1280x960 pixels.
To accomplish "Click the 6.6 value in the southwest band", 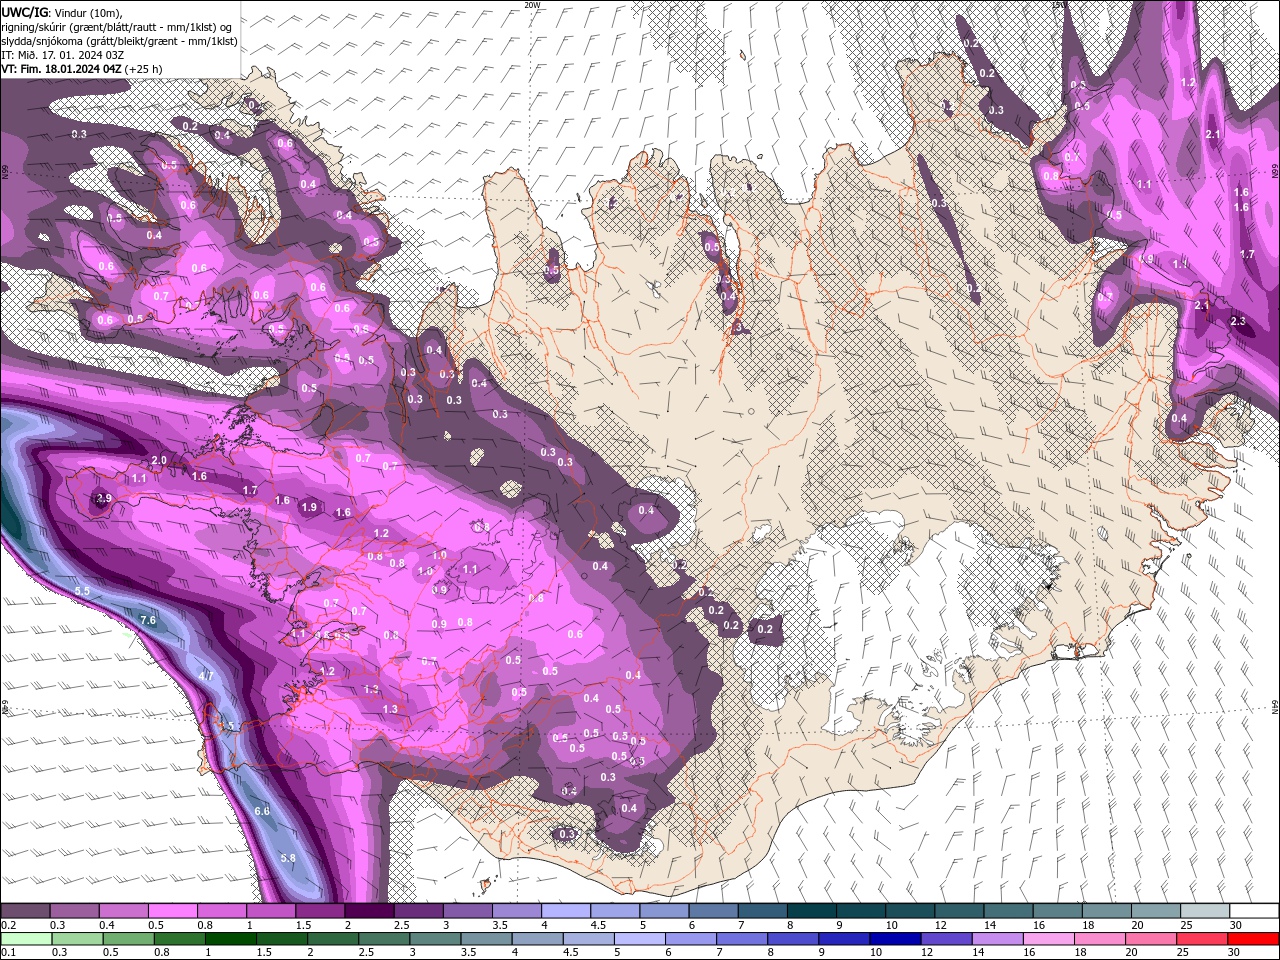I will [262, 811].
